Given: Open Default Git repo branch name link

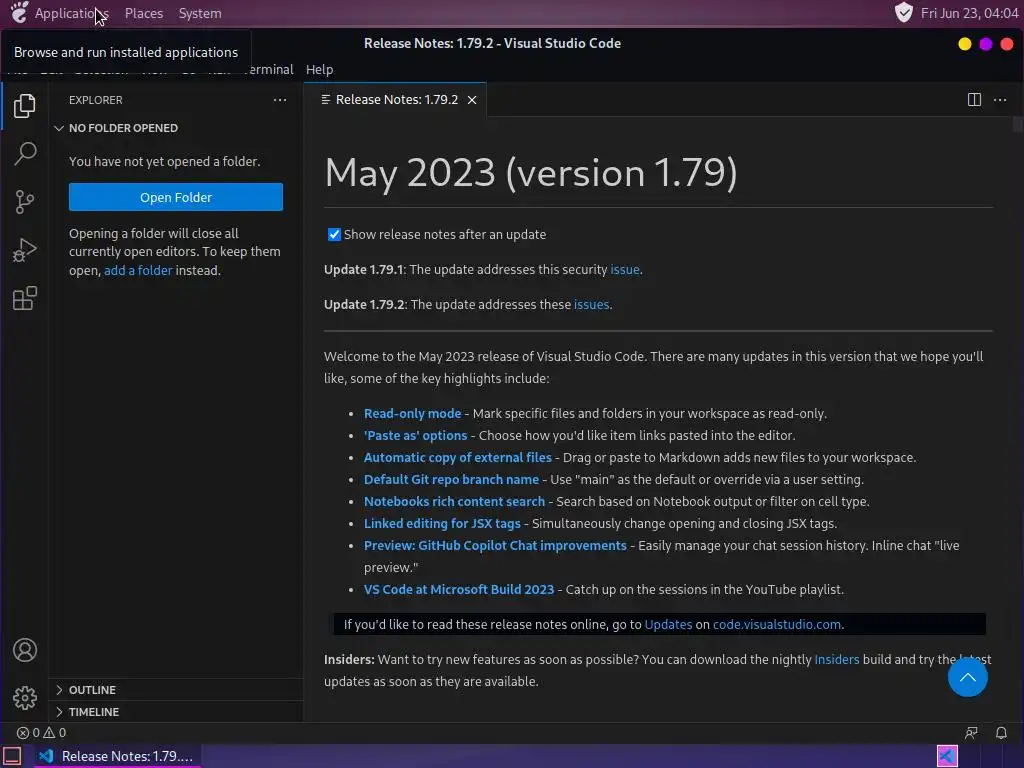Looking at the screenshot, I should (x=451, y=479).
